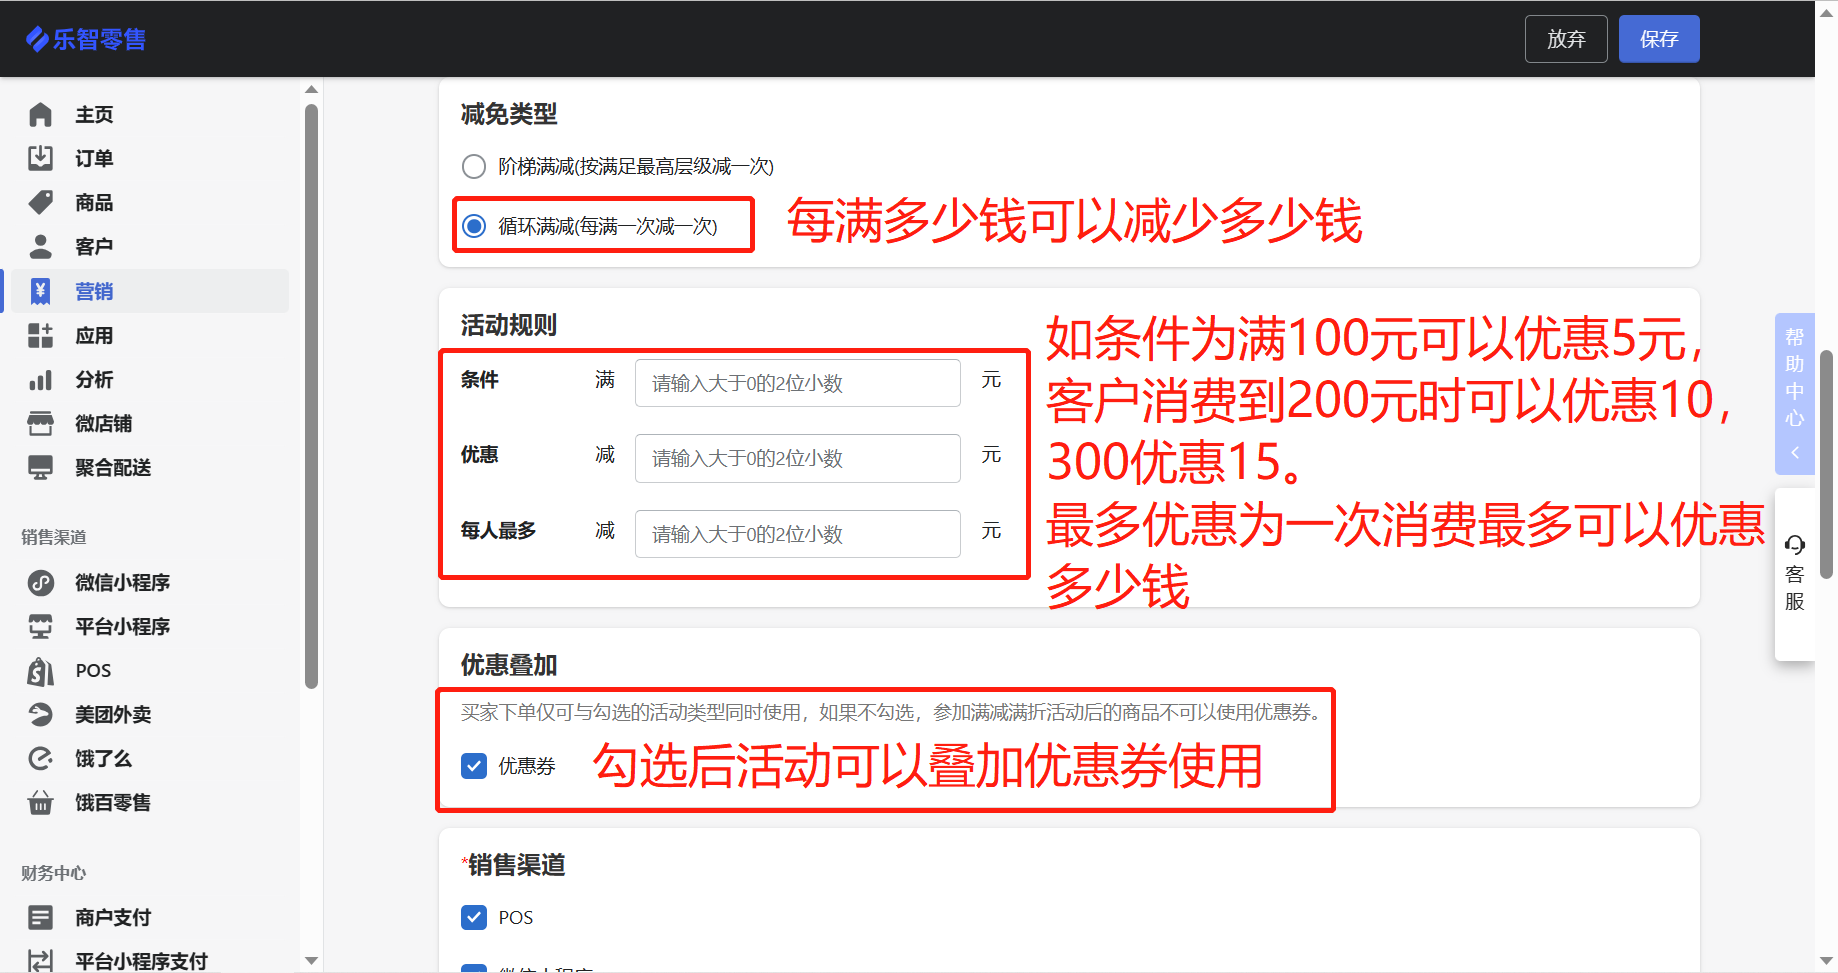1838x973 pixels.
Task: Click the 条件 满 amount input
Action: point(798,383)
